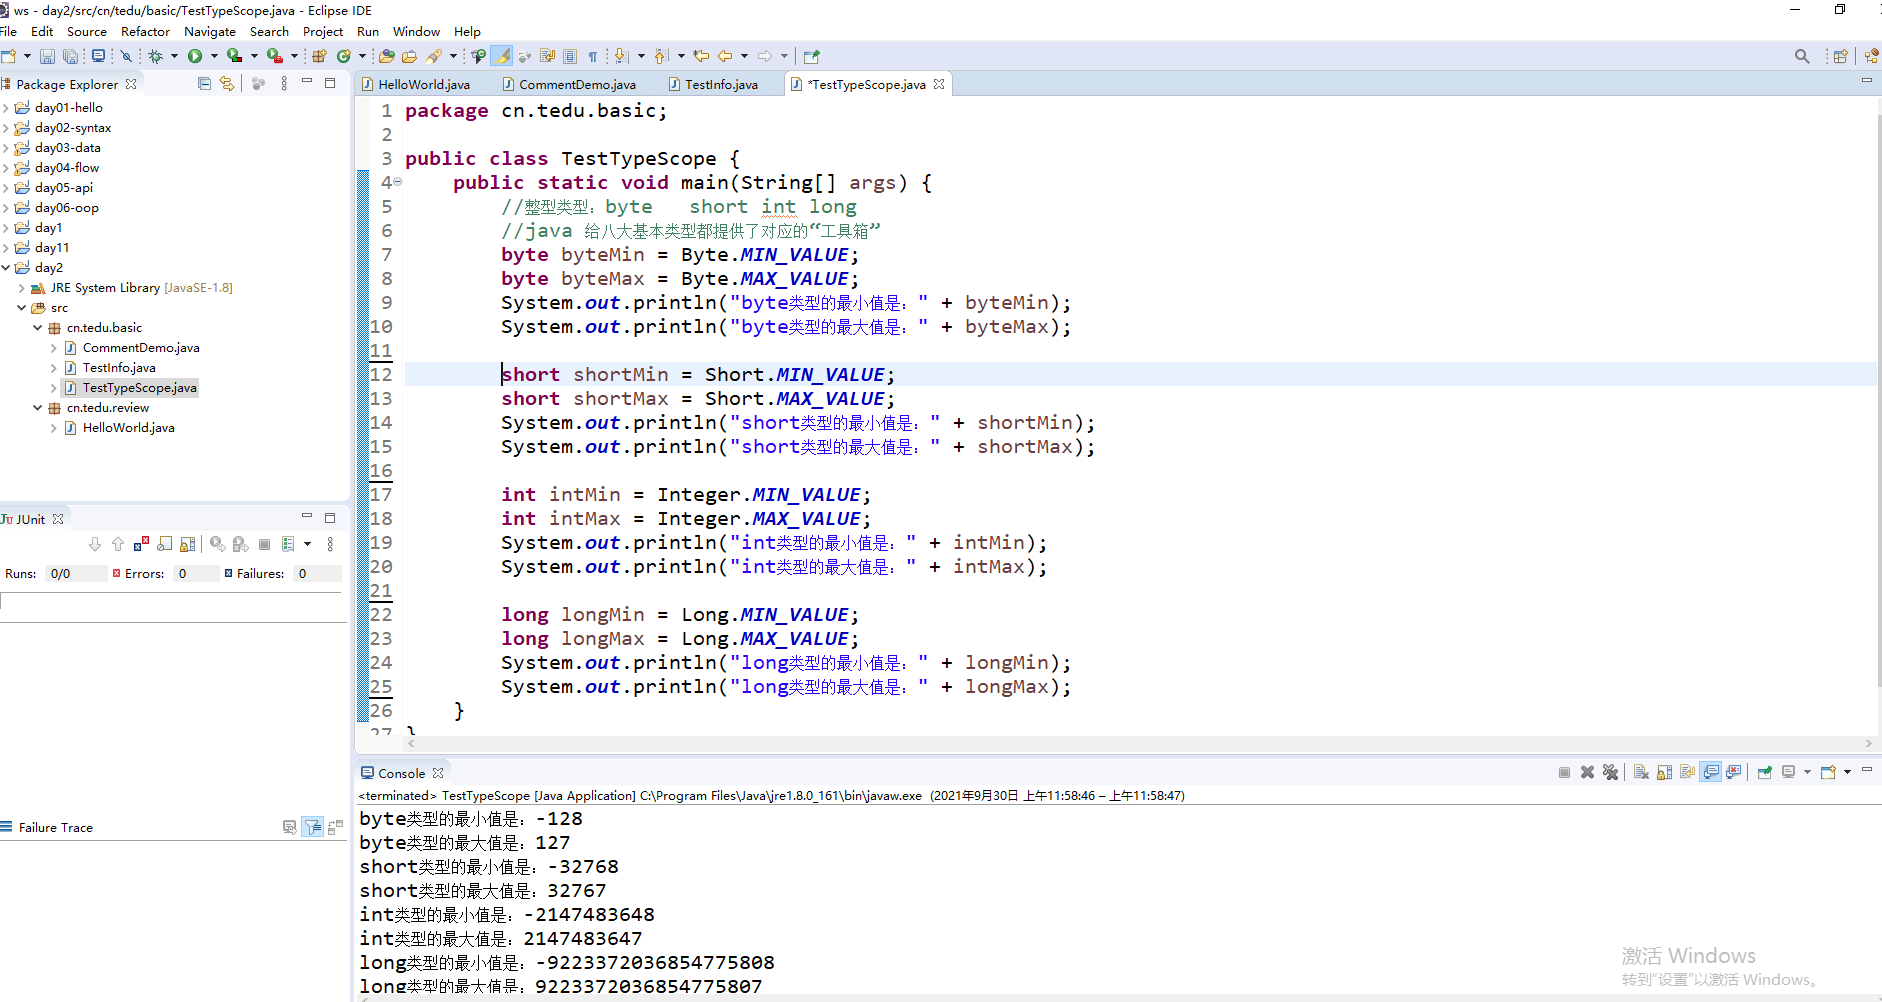This screenshot has height=1002, width=1882.
Task: Open JUnit history dropdown arrow
Action: coord(307,544)
